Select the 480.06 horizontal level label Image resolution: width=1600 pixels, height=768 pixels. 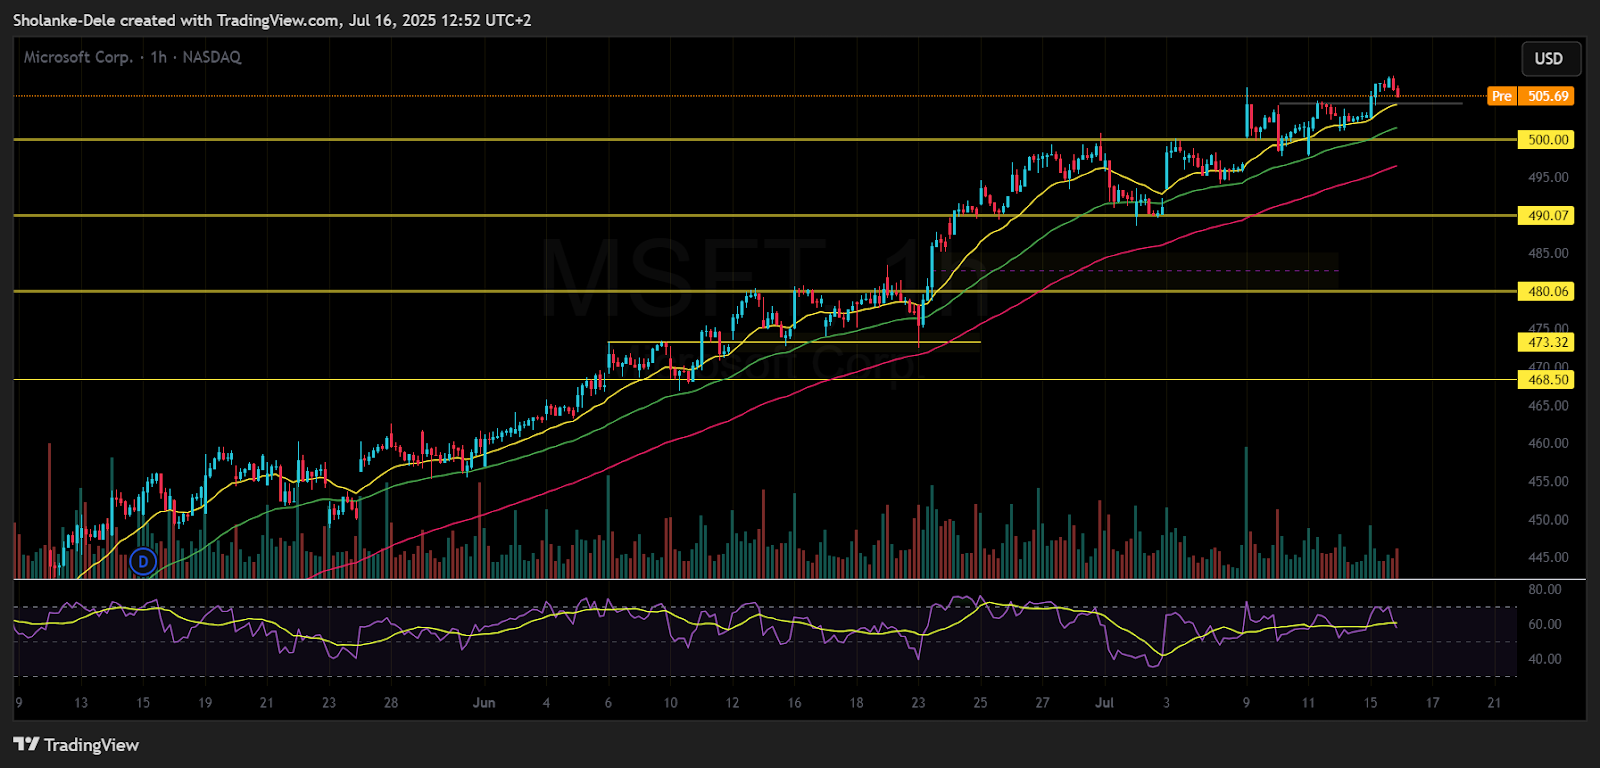point(1547,291)
